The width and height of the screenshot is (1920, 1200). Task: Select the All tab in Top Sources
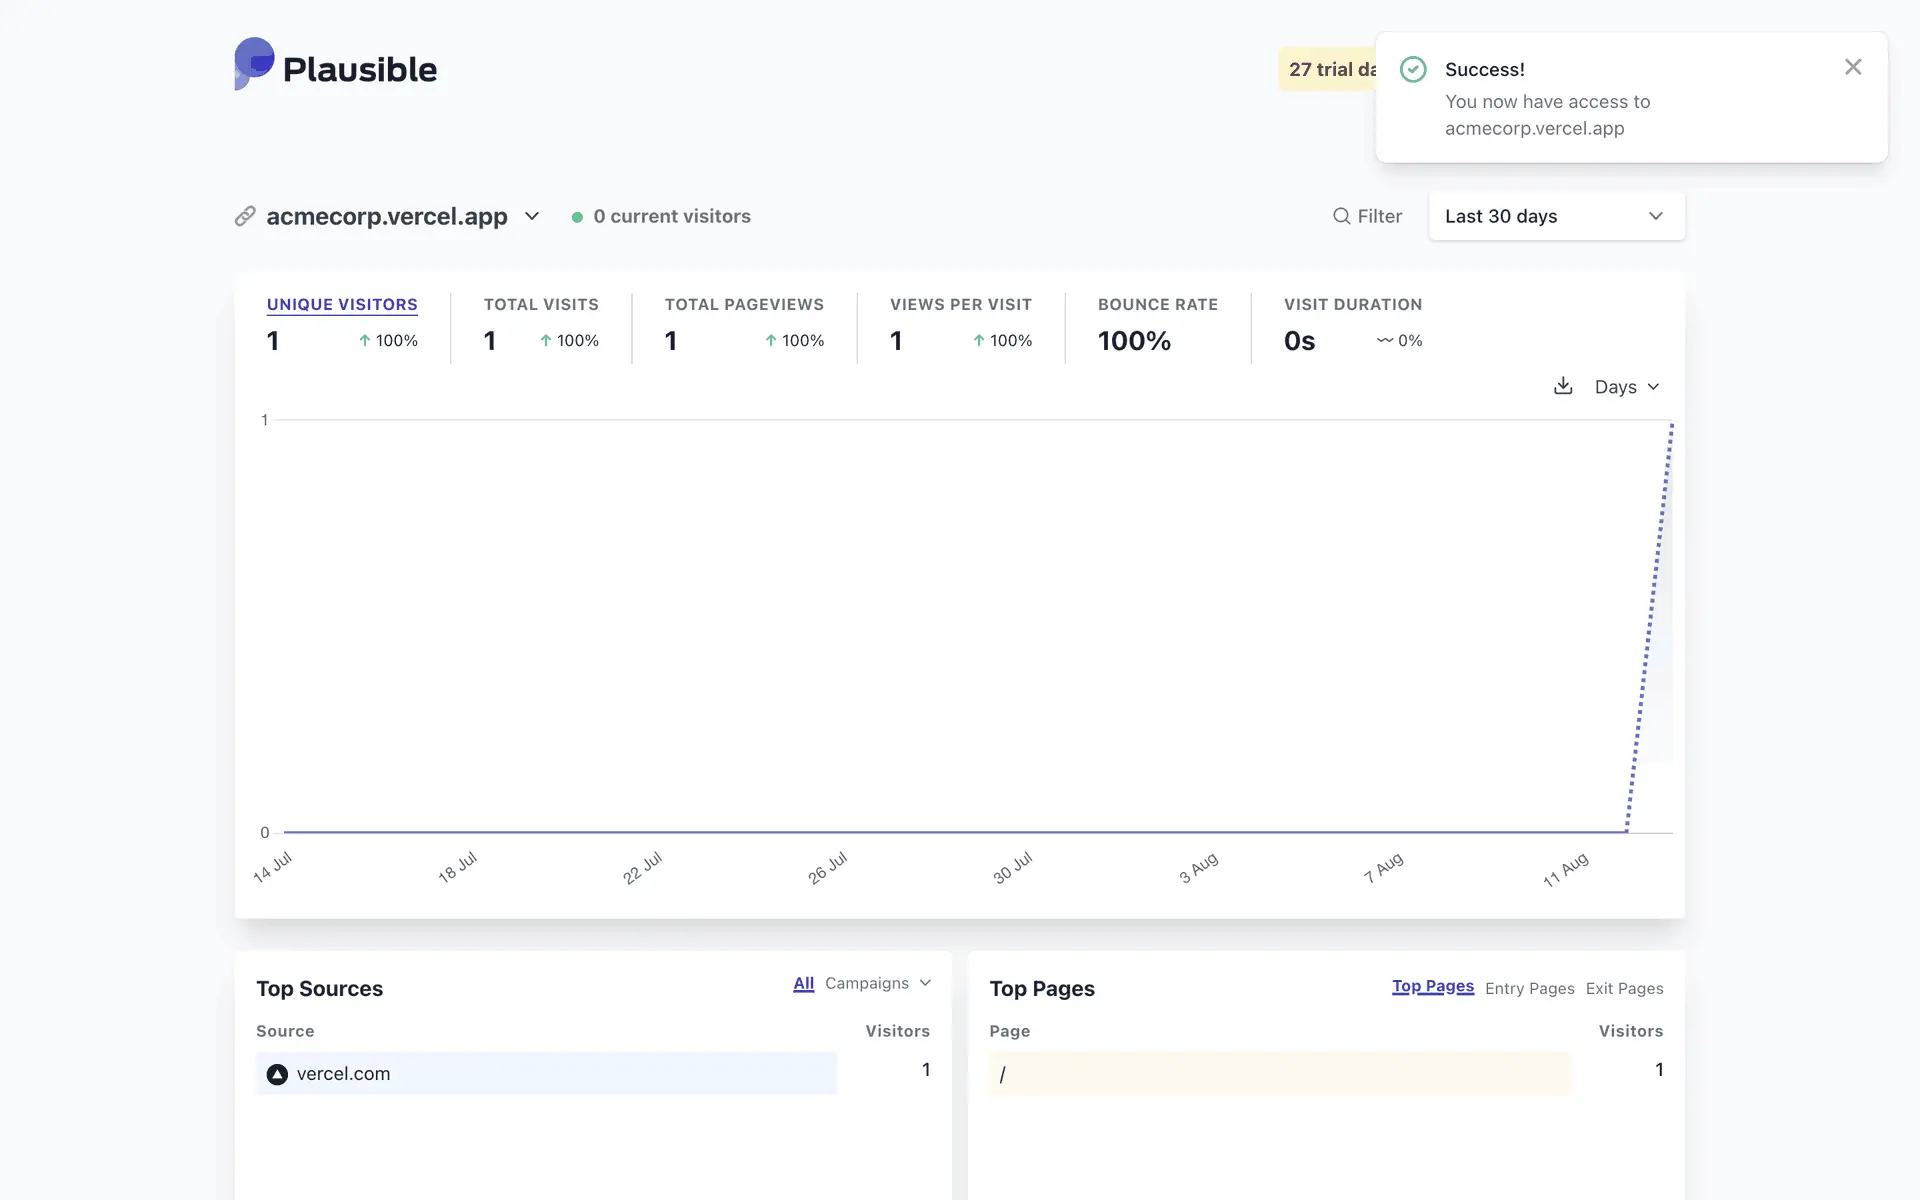click(803, 983)
